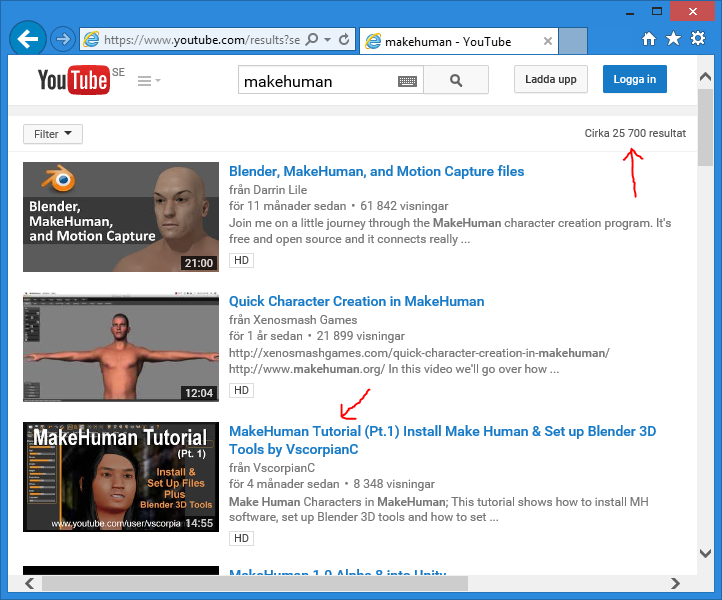
Task: Open Blender, MakeHuman, and Motion Capture thumbnail
Action: tap(121, 217)
